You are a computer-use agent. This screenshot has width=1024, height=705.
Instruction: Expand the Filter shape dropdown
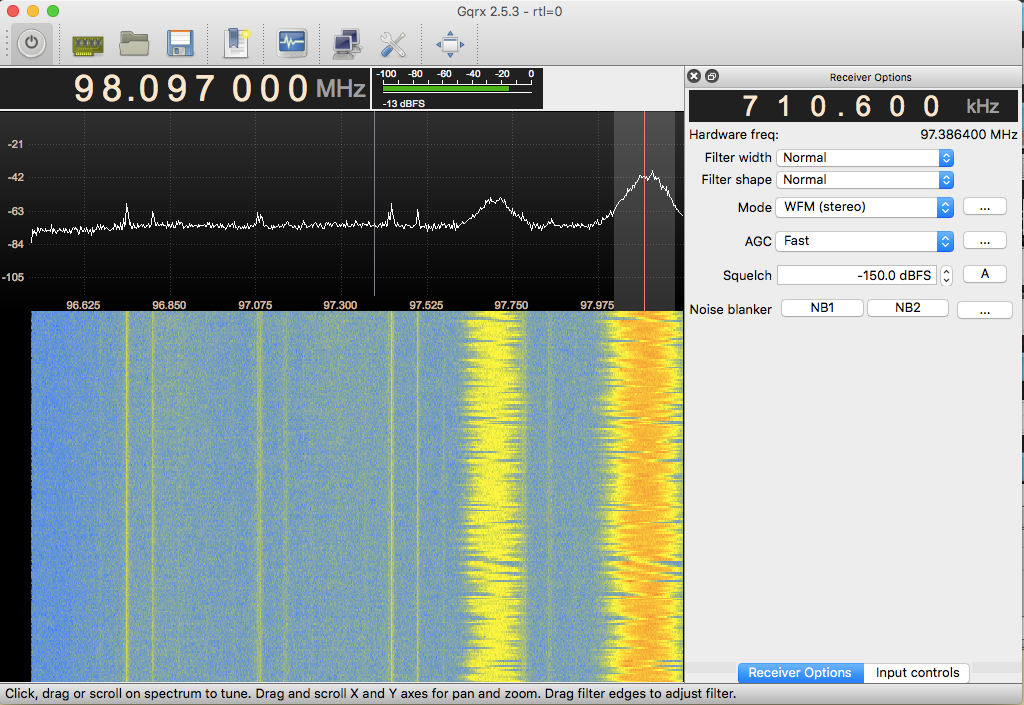[864, 180]
